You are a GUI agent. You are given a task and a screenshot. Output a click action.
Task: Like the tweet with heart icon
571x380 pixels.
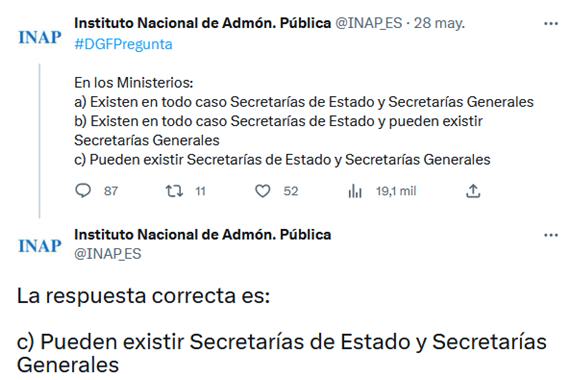coord(263,191)
